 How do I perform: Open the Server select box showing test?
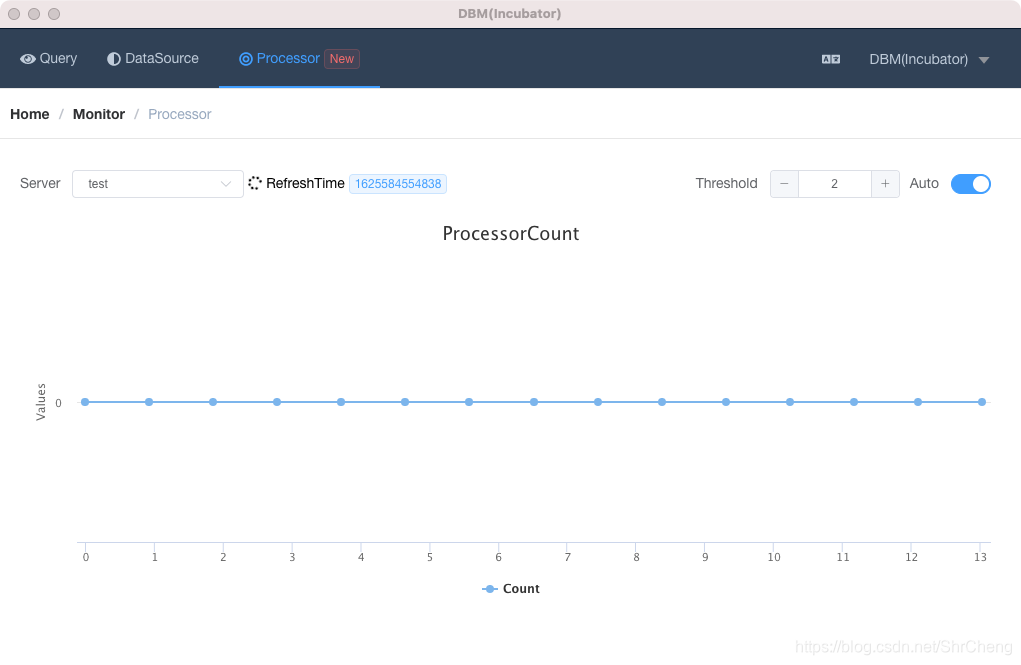point(158,184)
